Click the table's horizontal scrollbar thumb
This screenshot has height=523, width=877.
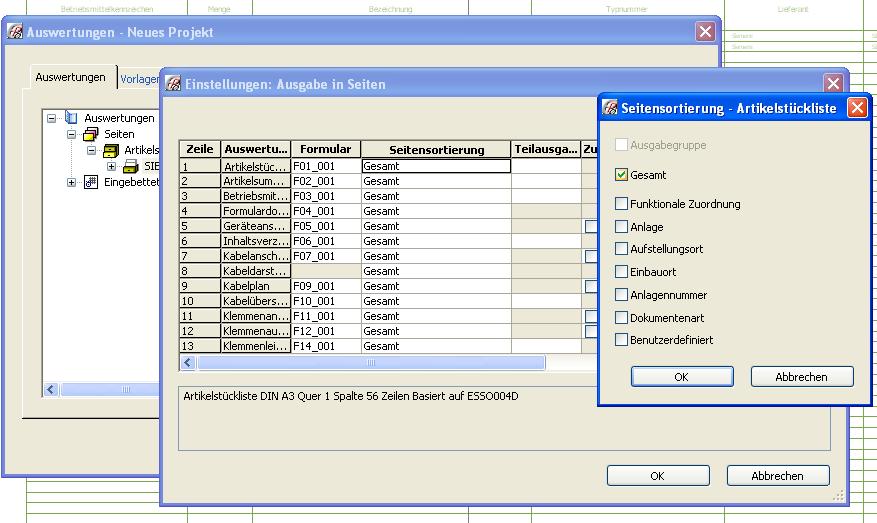coord(371,362)
